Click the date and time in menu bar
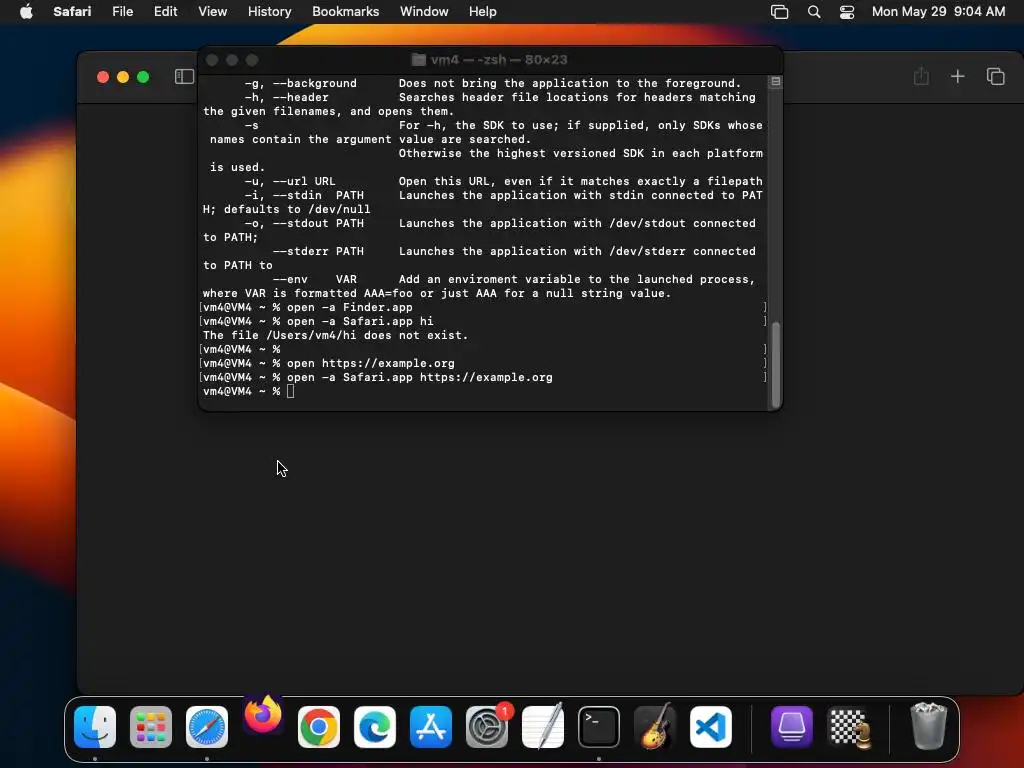The height and width of the screenshot is (768, 1024). point(938,12)
